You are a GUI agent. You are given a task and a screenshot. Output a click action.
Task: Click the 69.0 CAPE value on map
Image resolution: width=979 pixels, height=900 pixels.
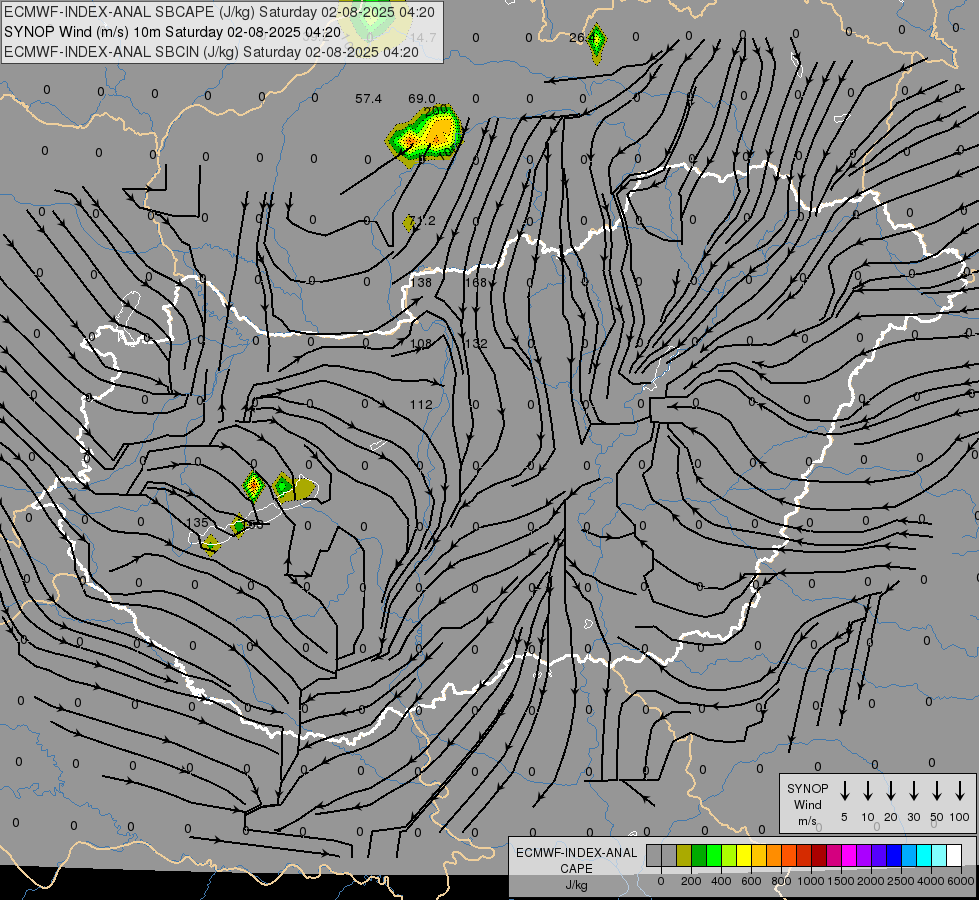[x=421, y=99]
